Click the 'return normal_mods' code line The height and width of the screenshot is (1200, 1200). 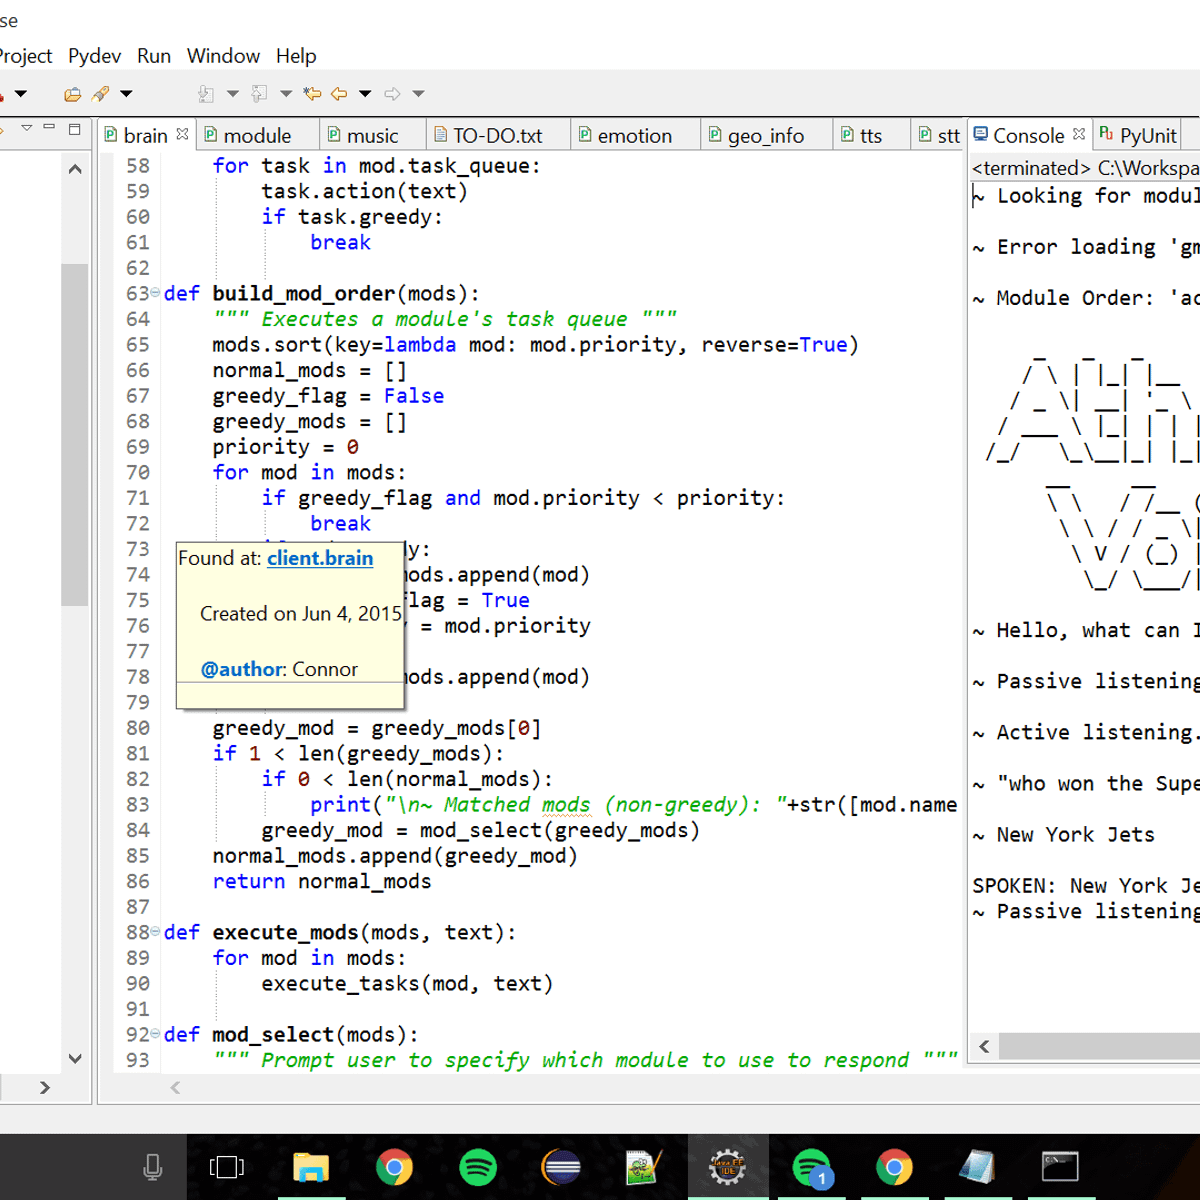click(x=322, y=881)
